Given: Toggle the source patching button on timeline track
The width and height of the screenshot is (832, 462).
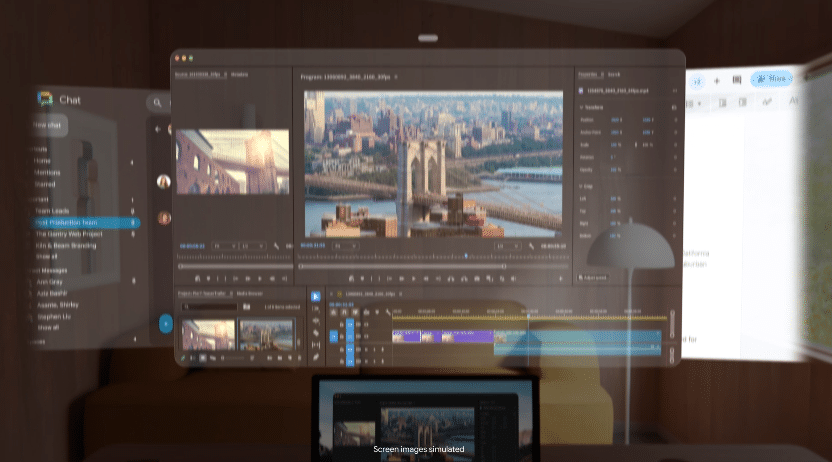Looking at the screenshot, I should coord(334,336).
